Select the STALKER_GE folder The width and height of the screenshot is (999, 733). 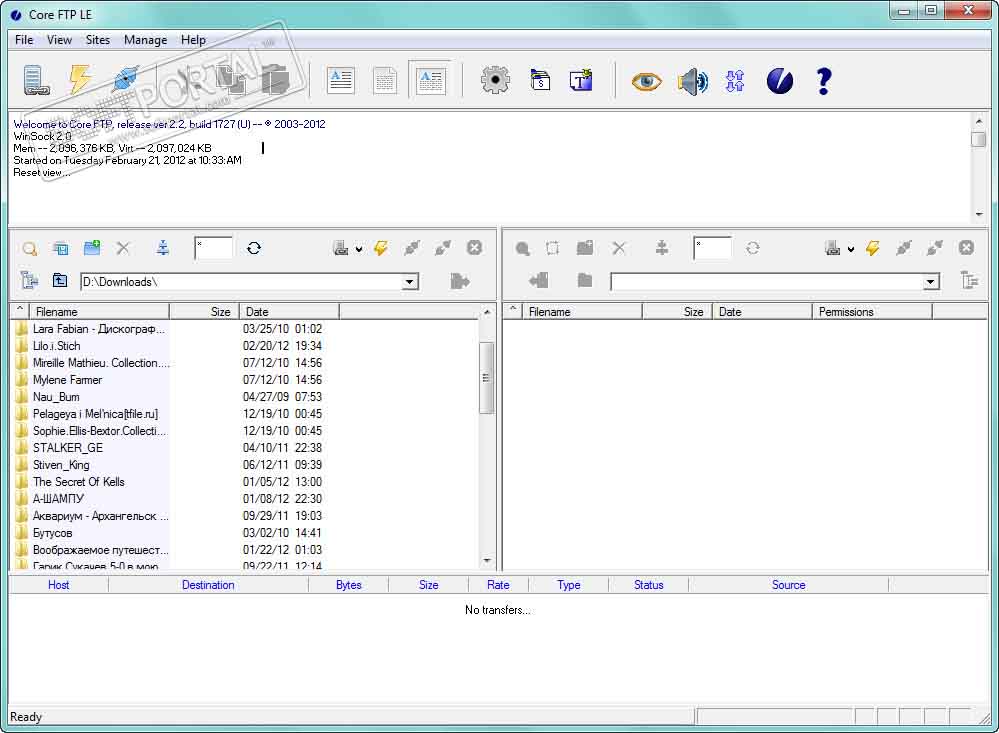68,448
